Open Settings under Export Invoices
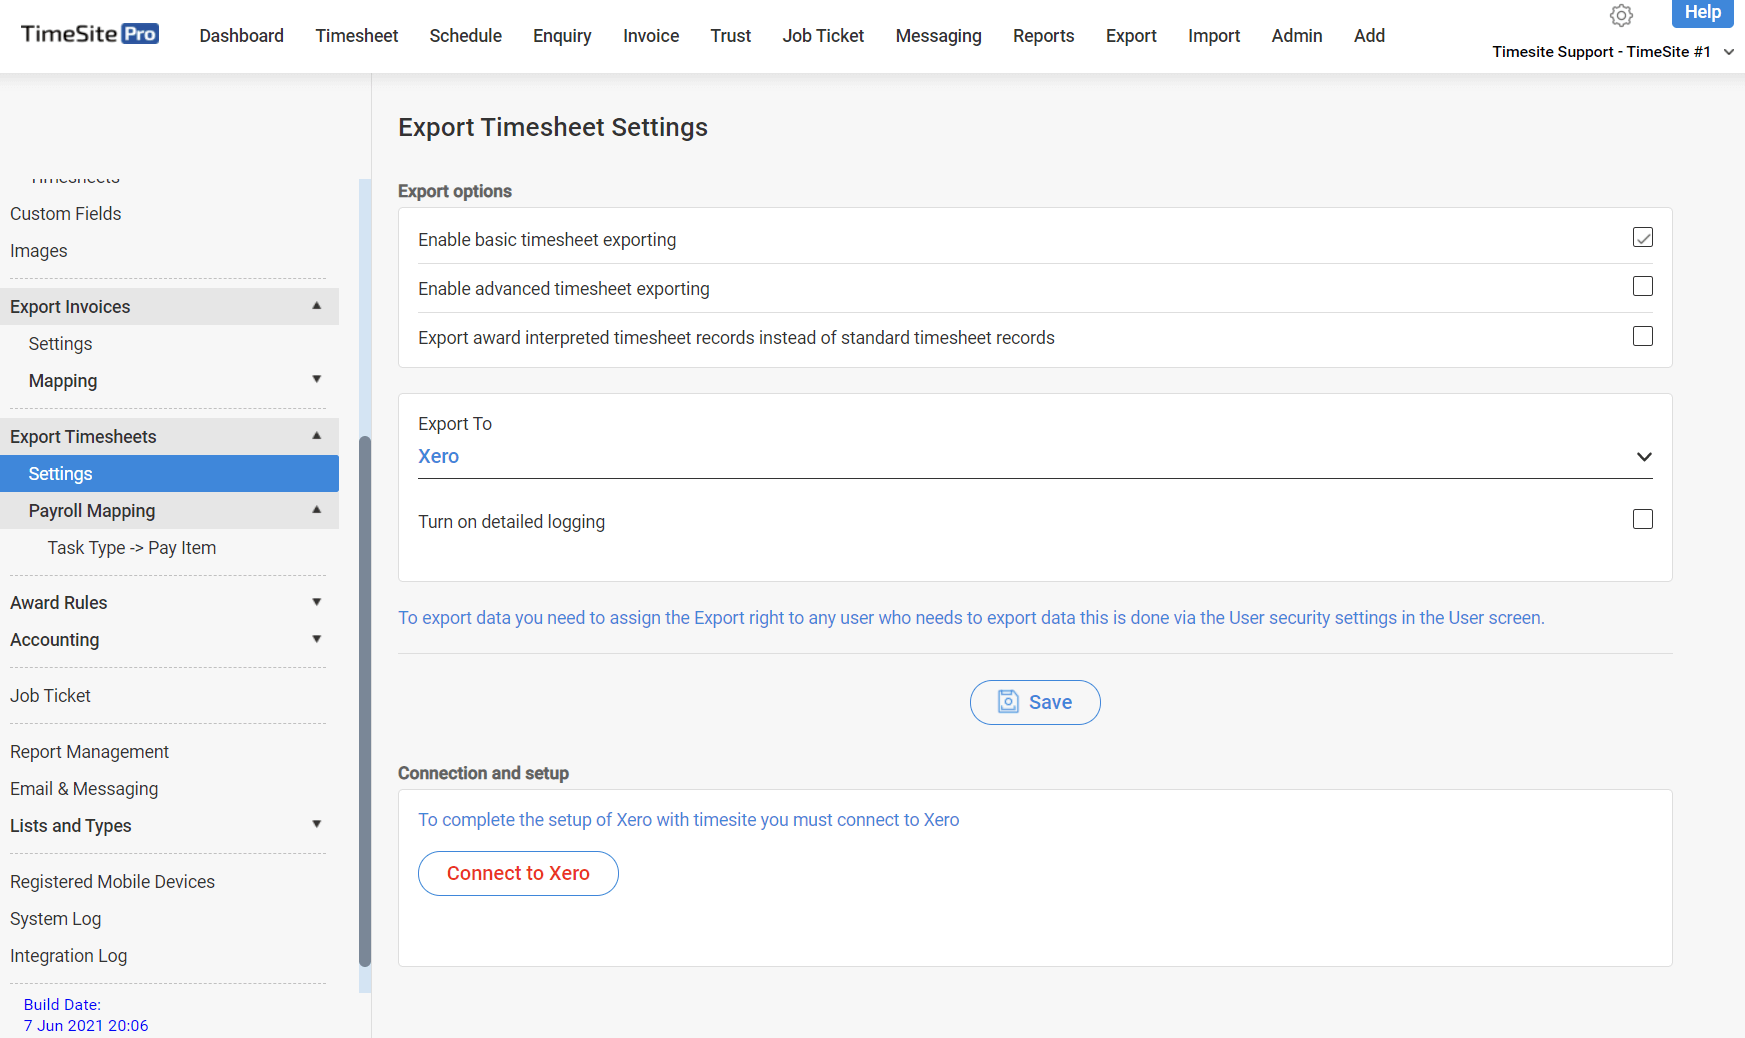 [x=60, y=344]
